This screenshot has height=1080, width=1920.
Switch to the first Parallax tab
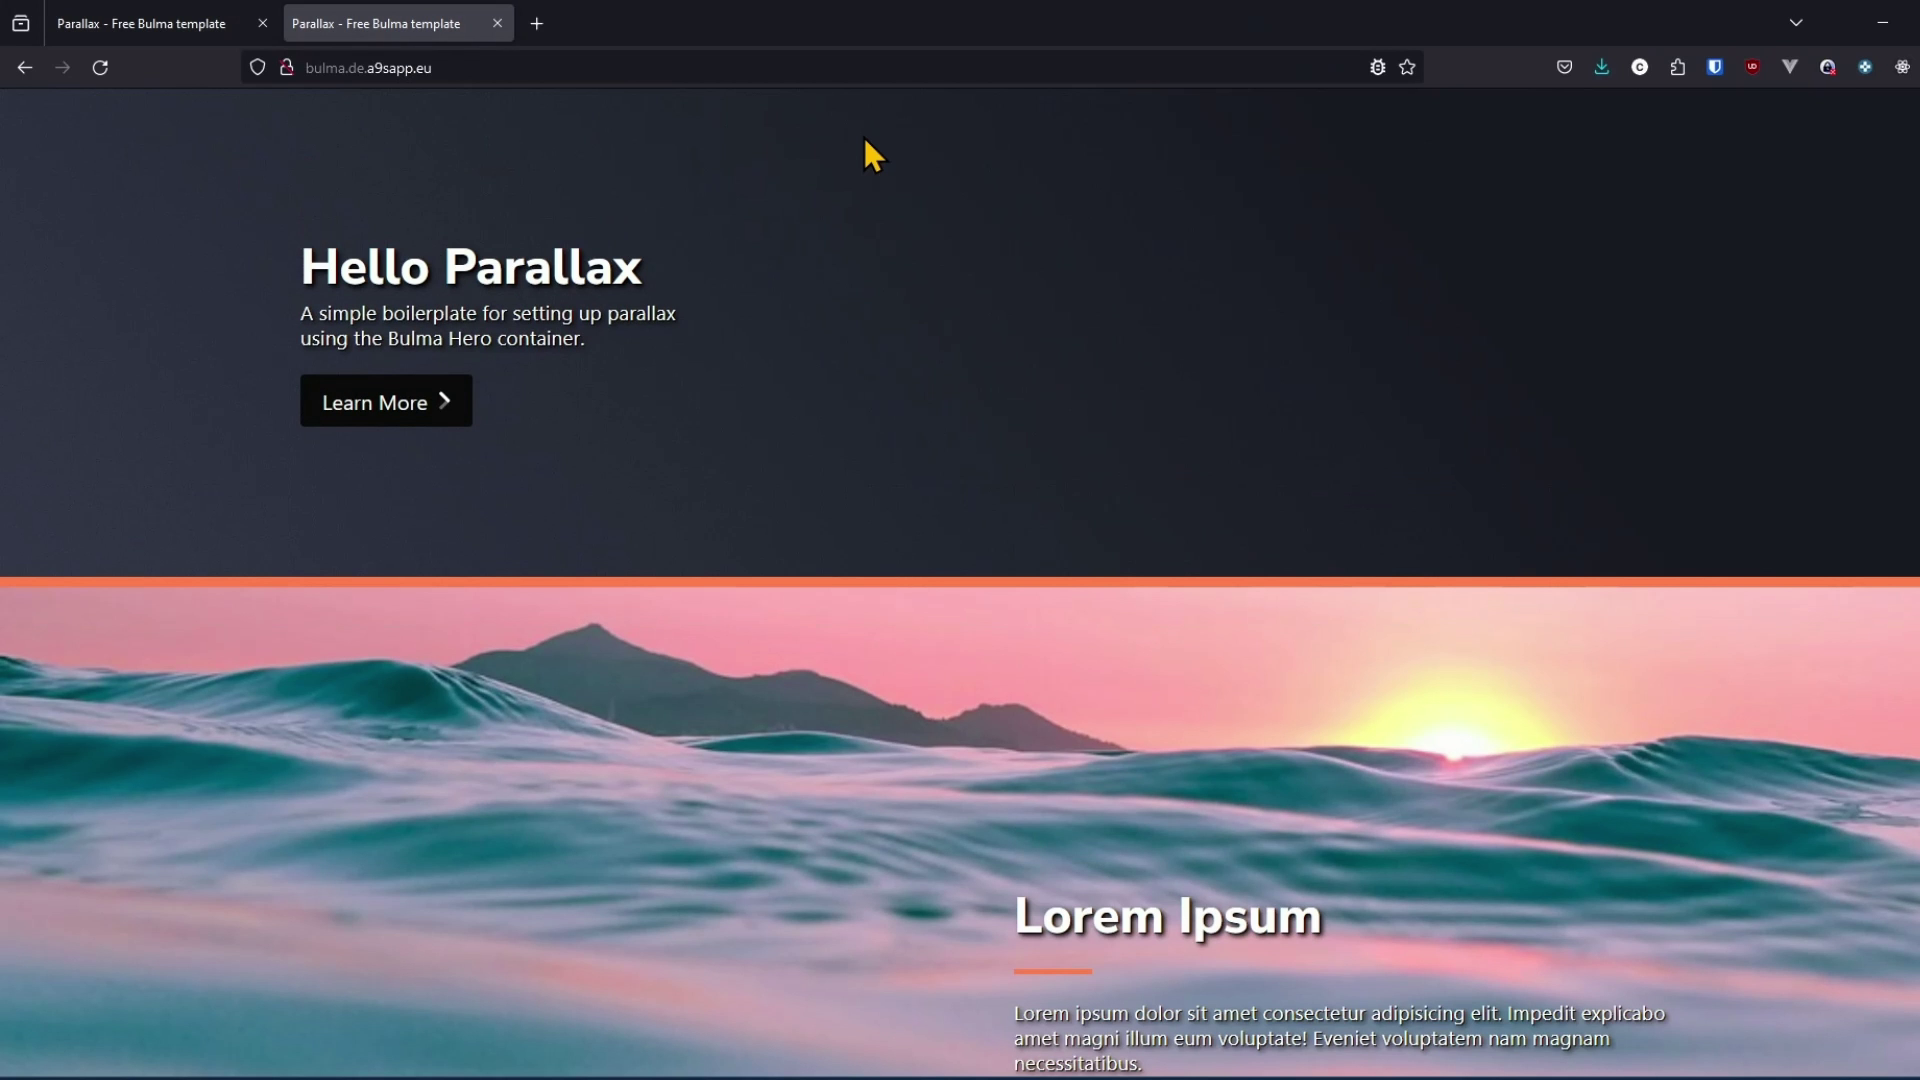coord(141,23)
